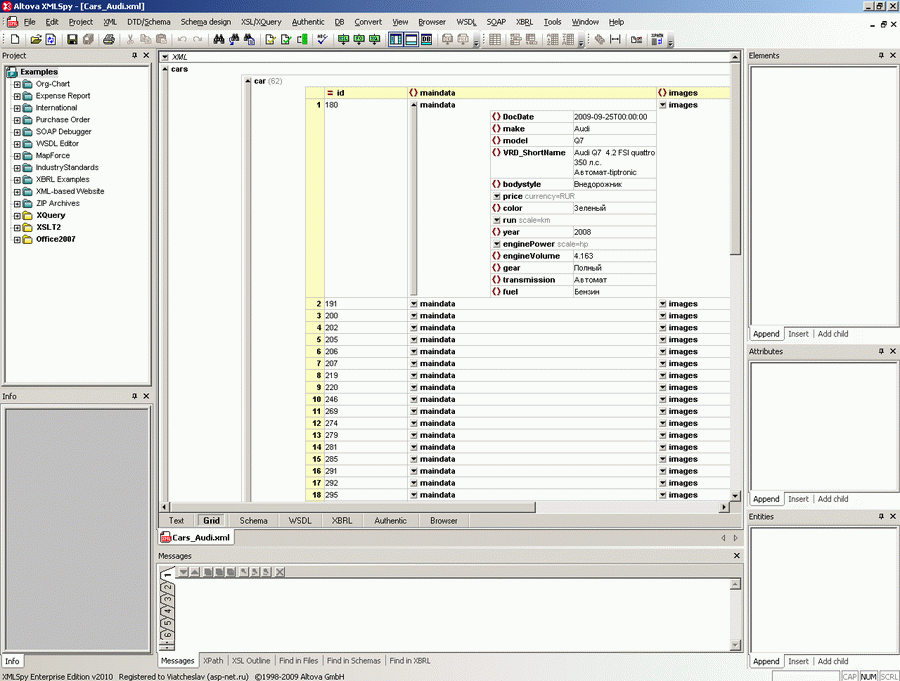Expand images in row with id 200
Image resolution: width=900 pixels, height=681 pixels.
[662, 316]
